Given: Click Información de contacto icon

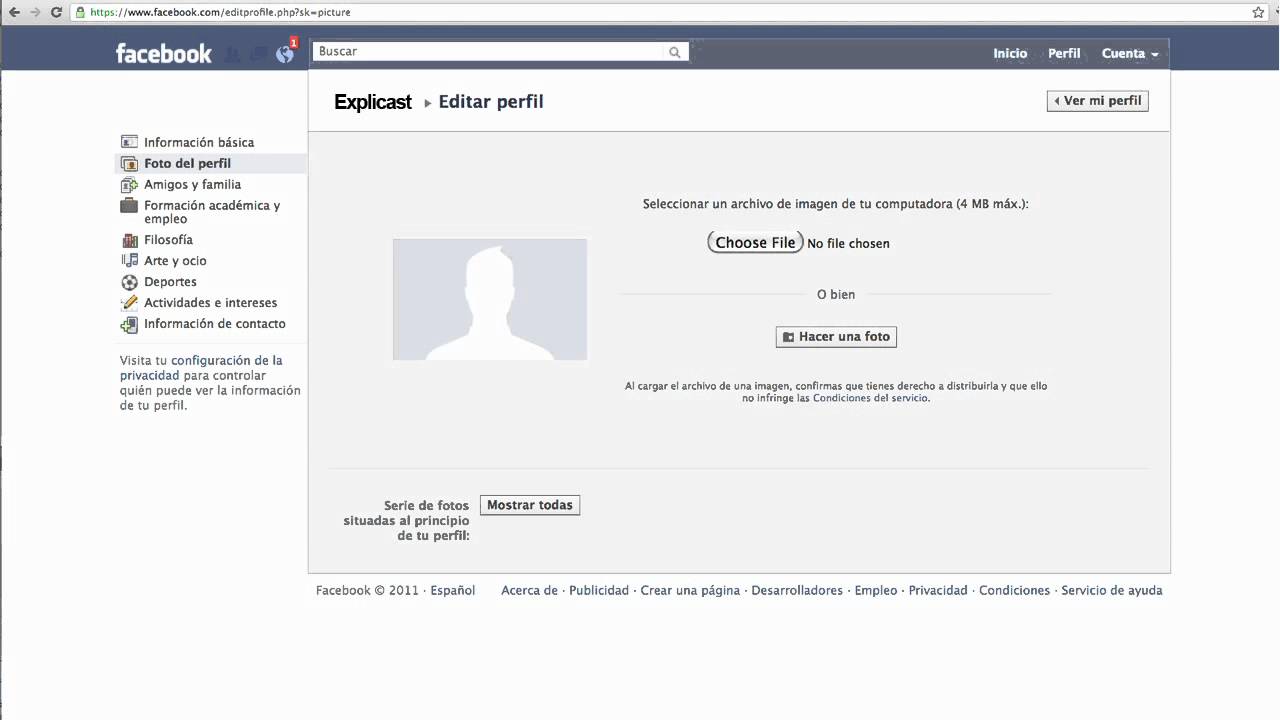Looking at the screenshot, I should (129, 324).
